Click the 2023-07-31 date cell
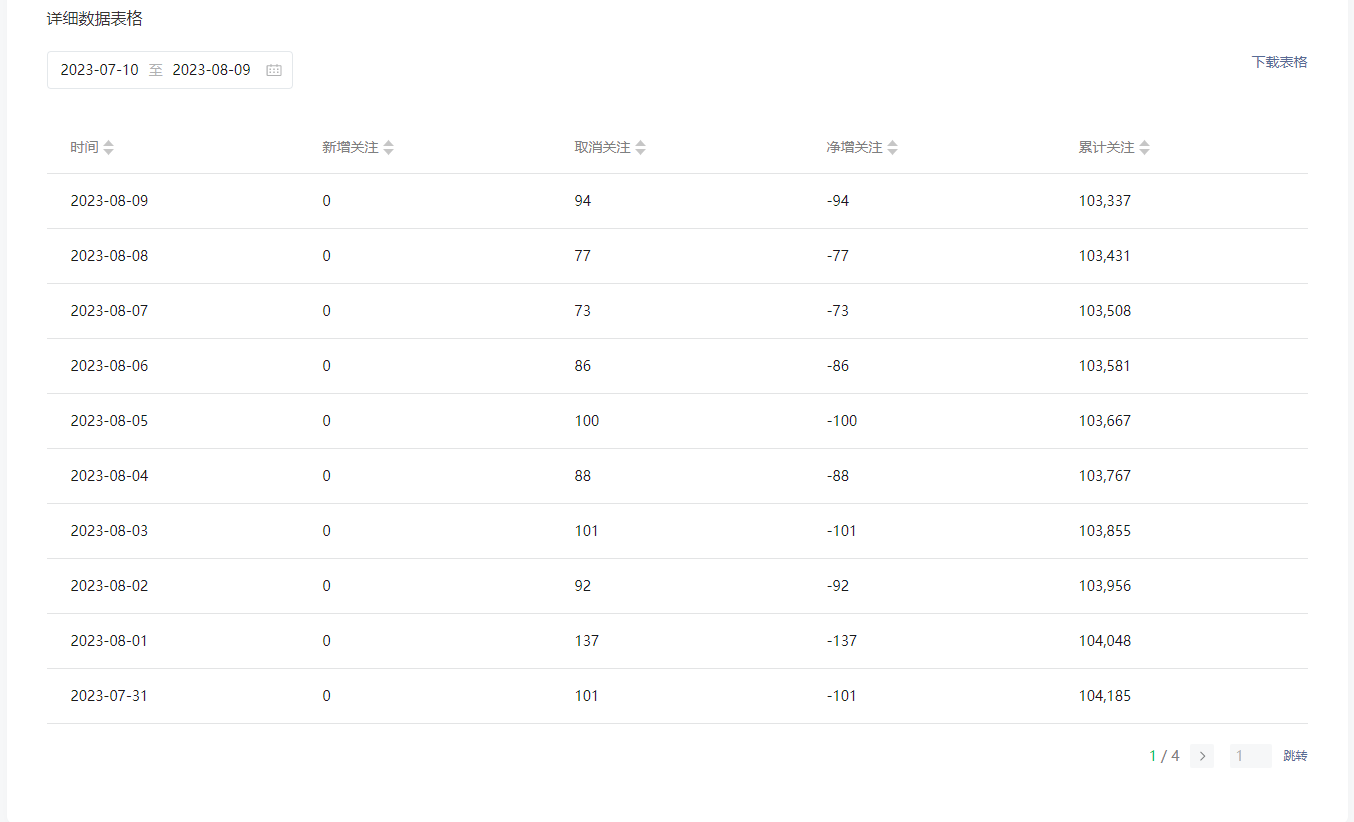This screenshot has height=822, width=1354. 109,696
